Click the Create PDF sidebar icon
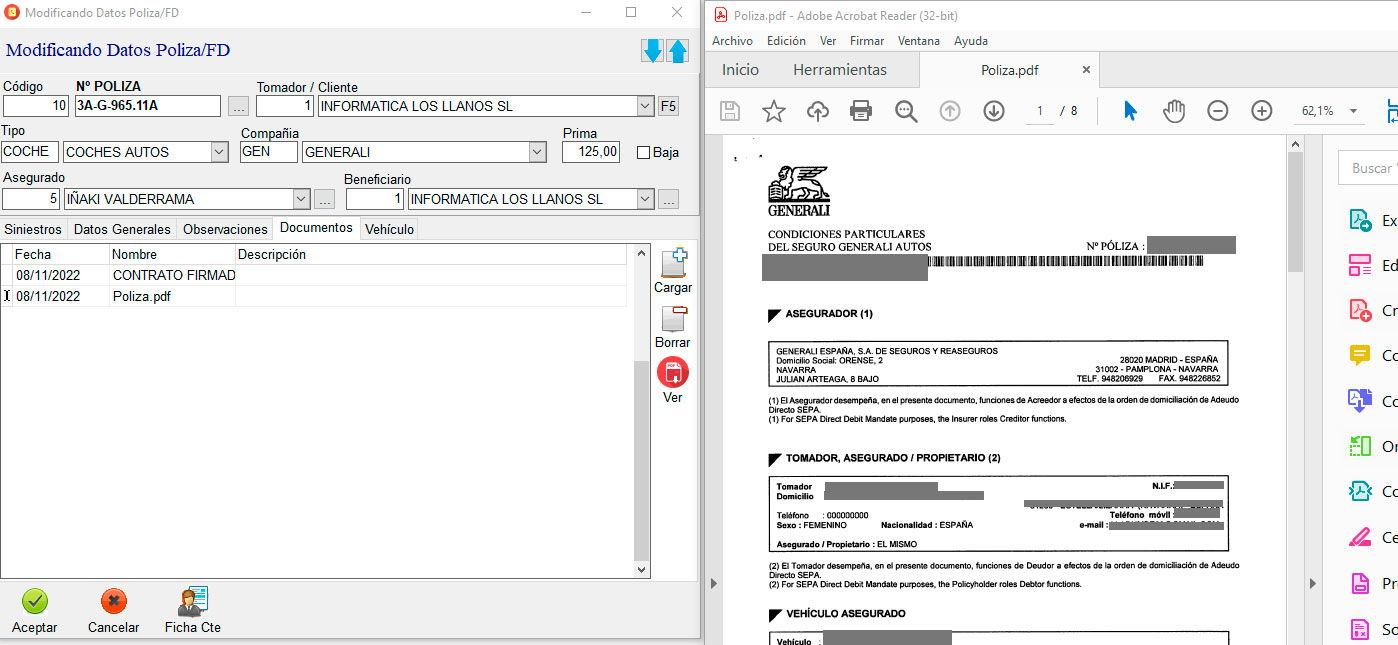The width and height of the screenshot is (1398, 645). tap(1360, 310)
